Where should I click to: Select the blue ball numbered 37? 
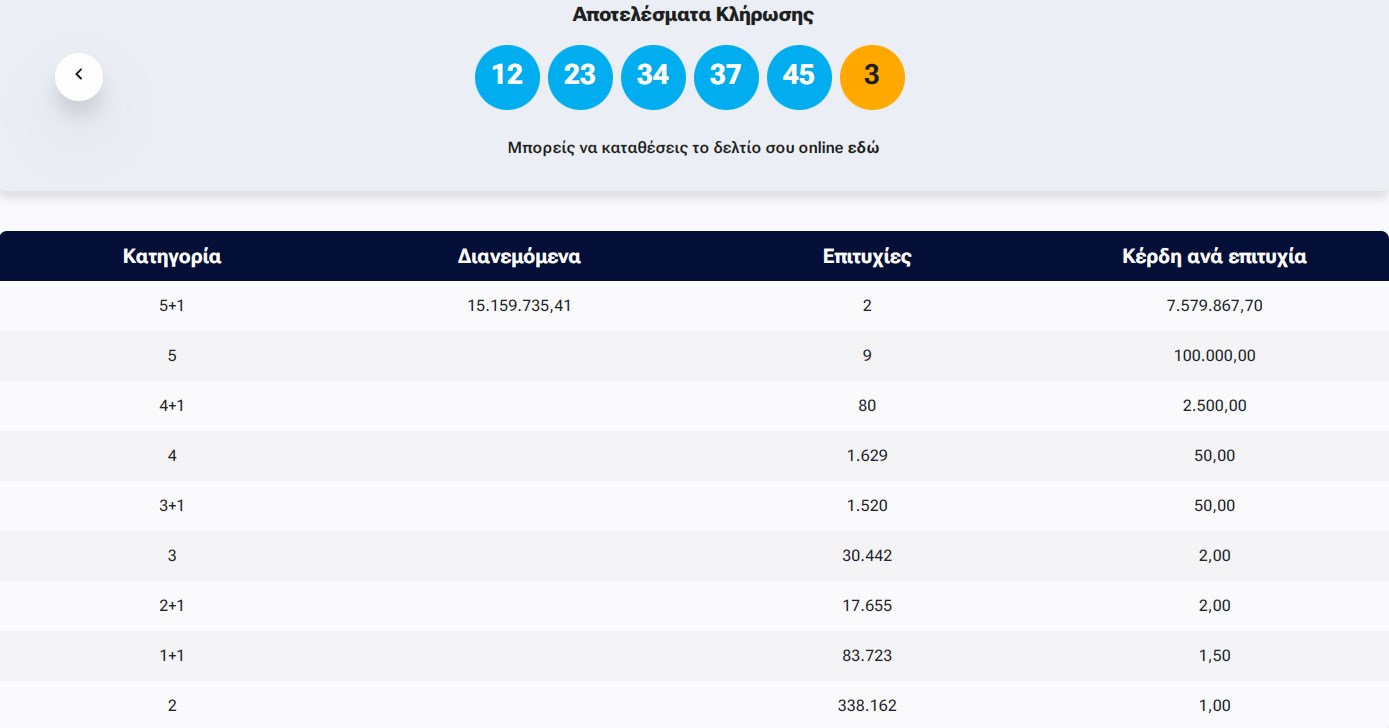(726, 77)
